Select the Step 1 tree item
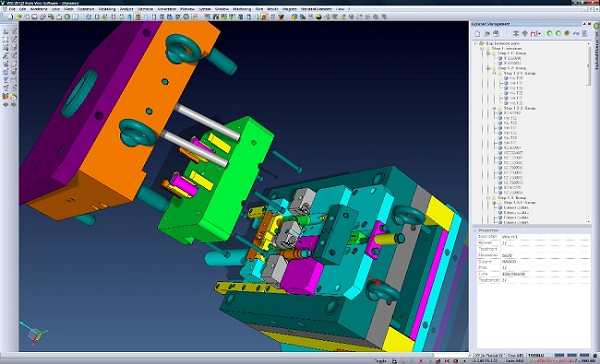This screenshot has height=364, width=600. coord(506,49)
